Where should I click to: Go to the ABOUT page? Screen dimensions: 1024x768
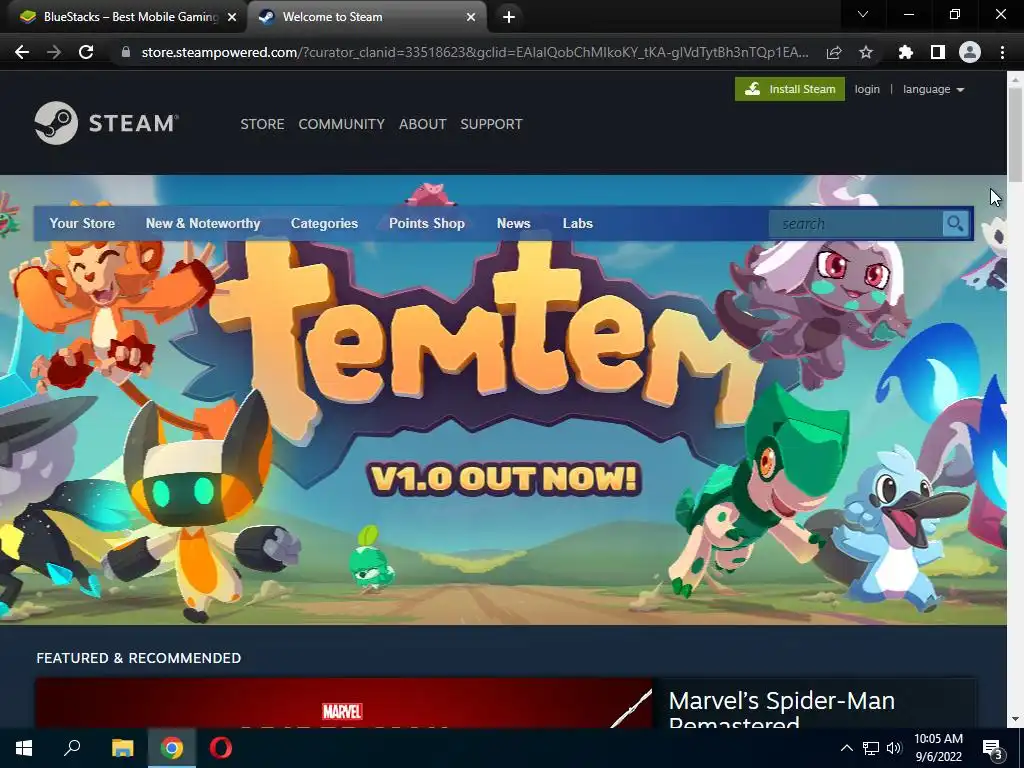pyautogui.click(x=423, y=124)
